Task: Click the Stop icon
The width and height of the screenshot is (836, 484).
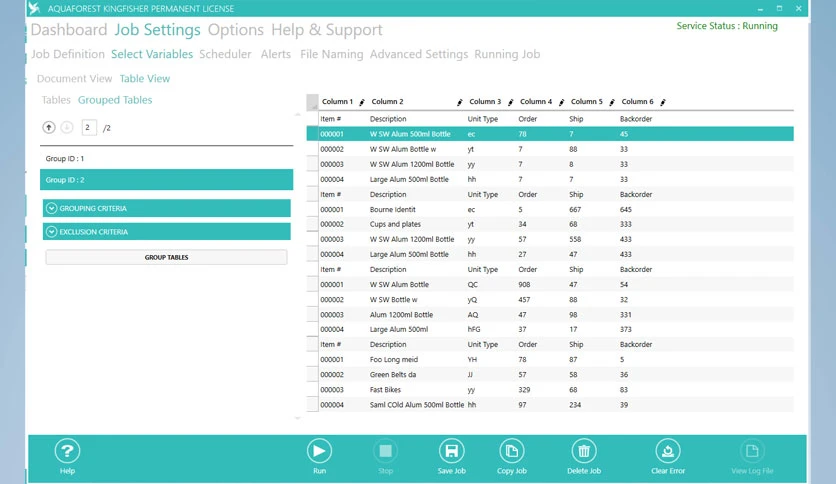Action: 385,451
